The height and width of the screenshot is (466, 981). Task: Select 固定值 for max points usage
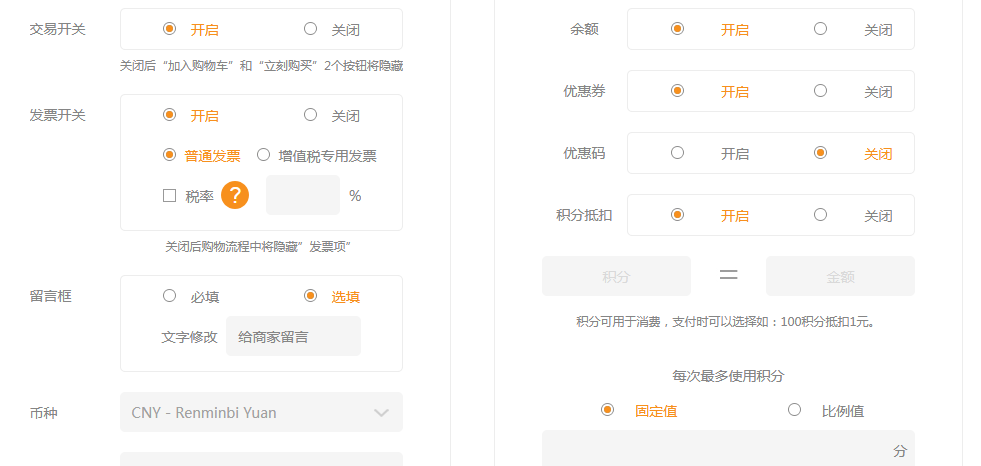coord(608,410)
